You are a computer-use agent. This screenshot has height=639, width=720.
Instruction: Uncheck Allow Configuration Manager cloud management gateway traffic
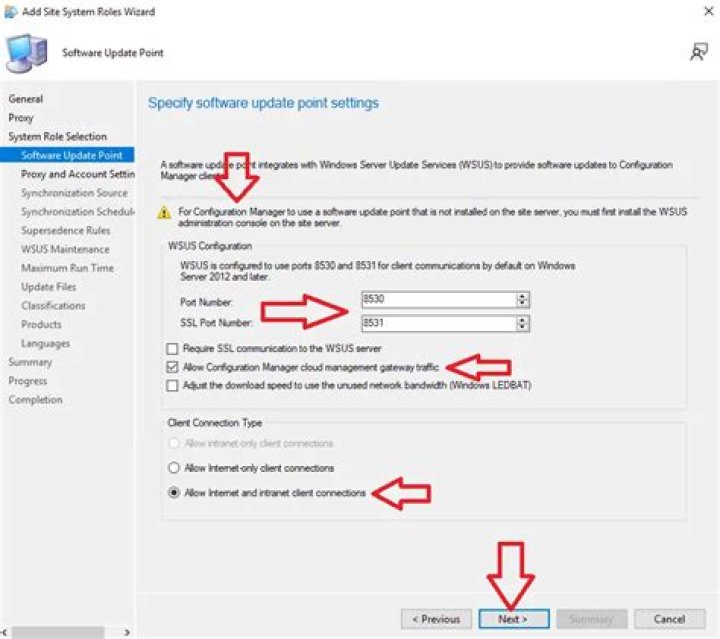(x=172, y=367)
